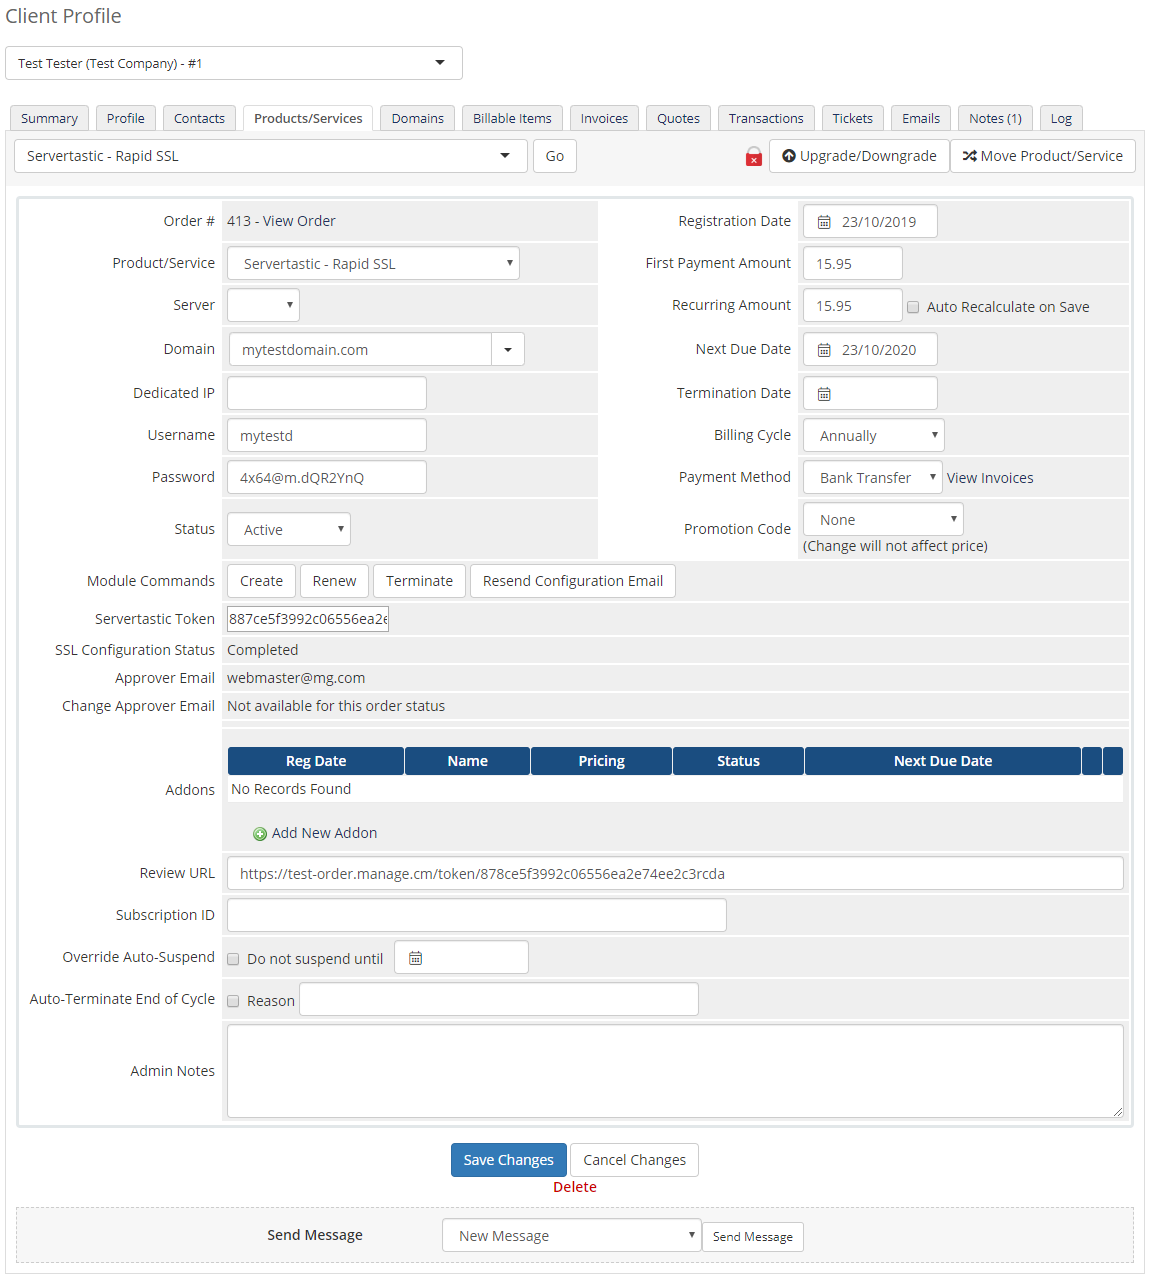The image size is (1150, 1281).
Task: Click the Admin Notes text area
Action: [675, 1071]
